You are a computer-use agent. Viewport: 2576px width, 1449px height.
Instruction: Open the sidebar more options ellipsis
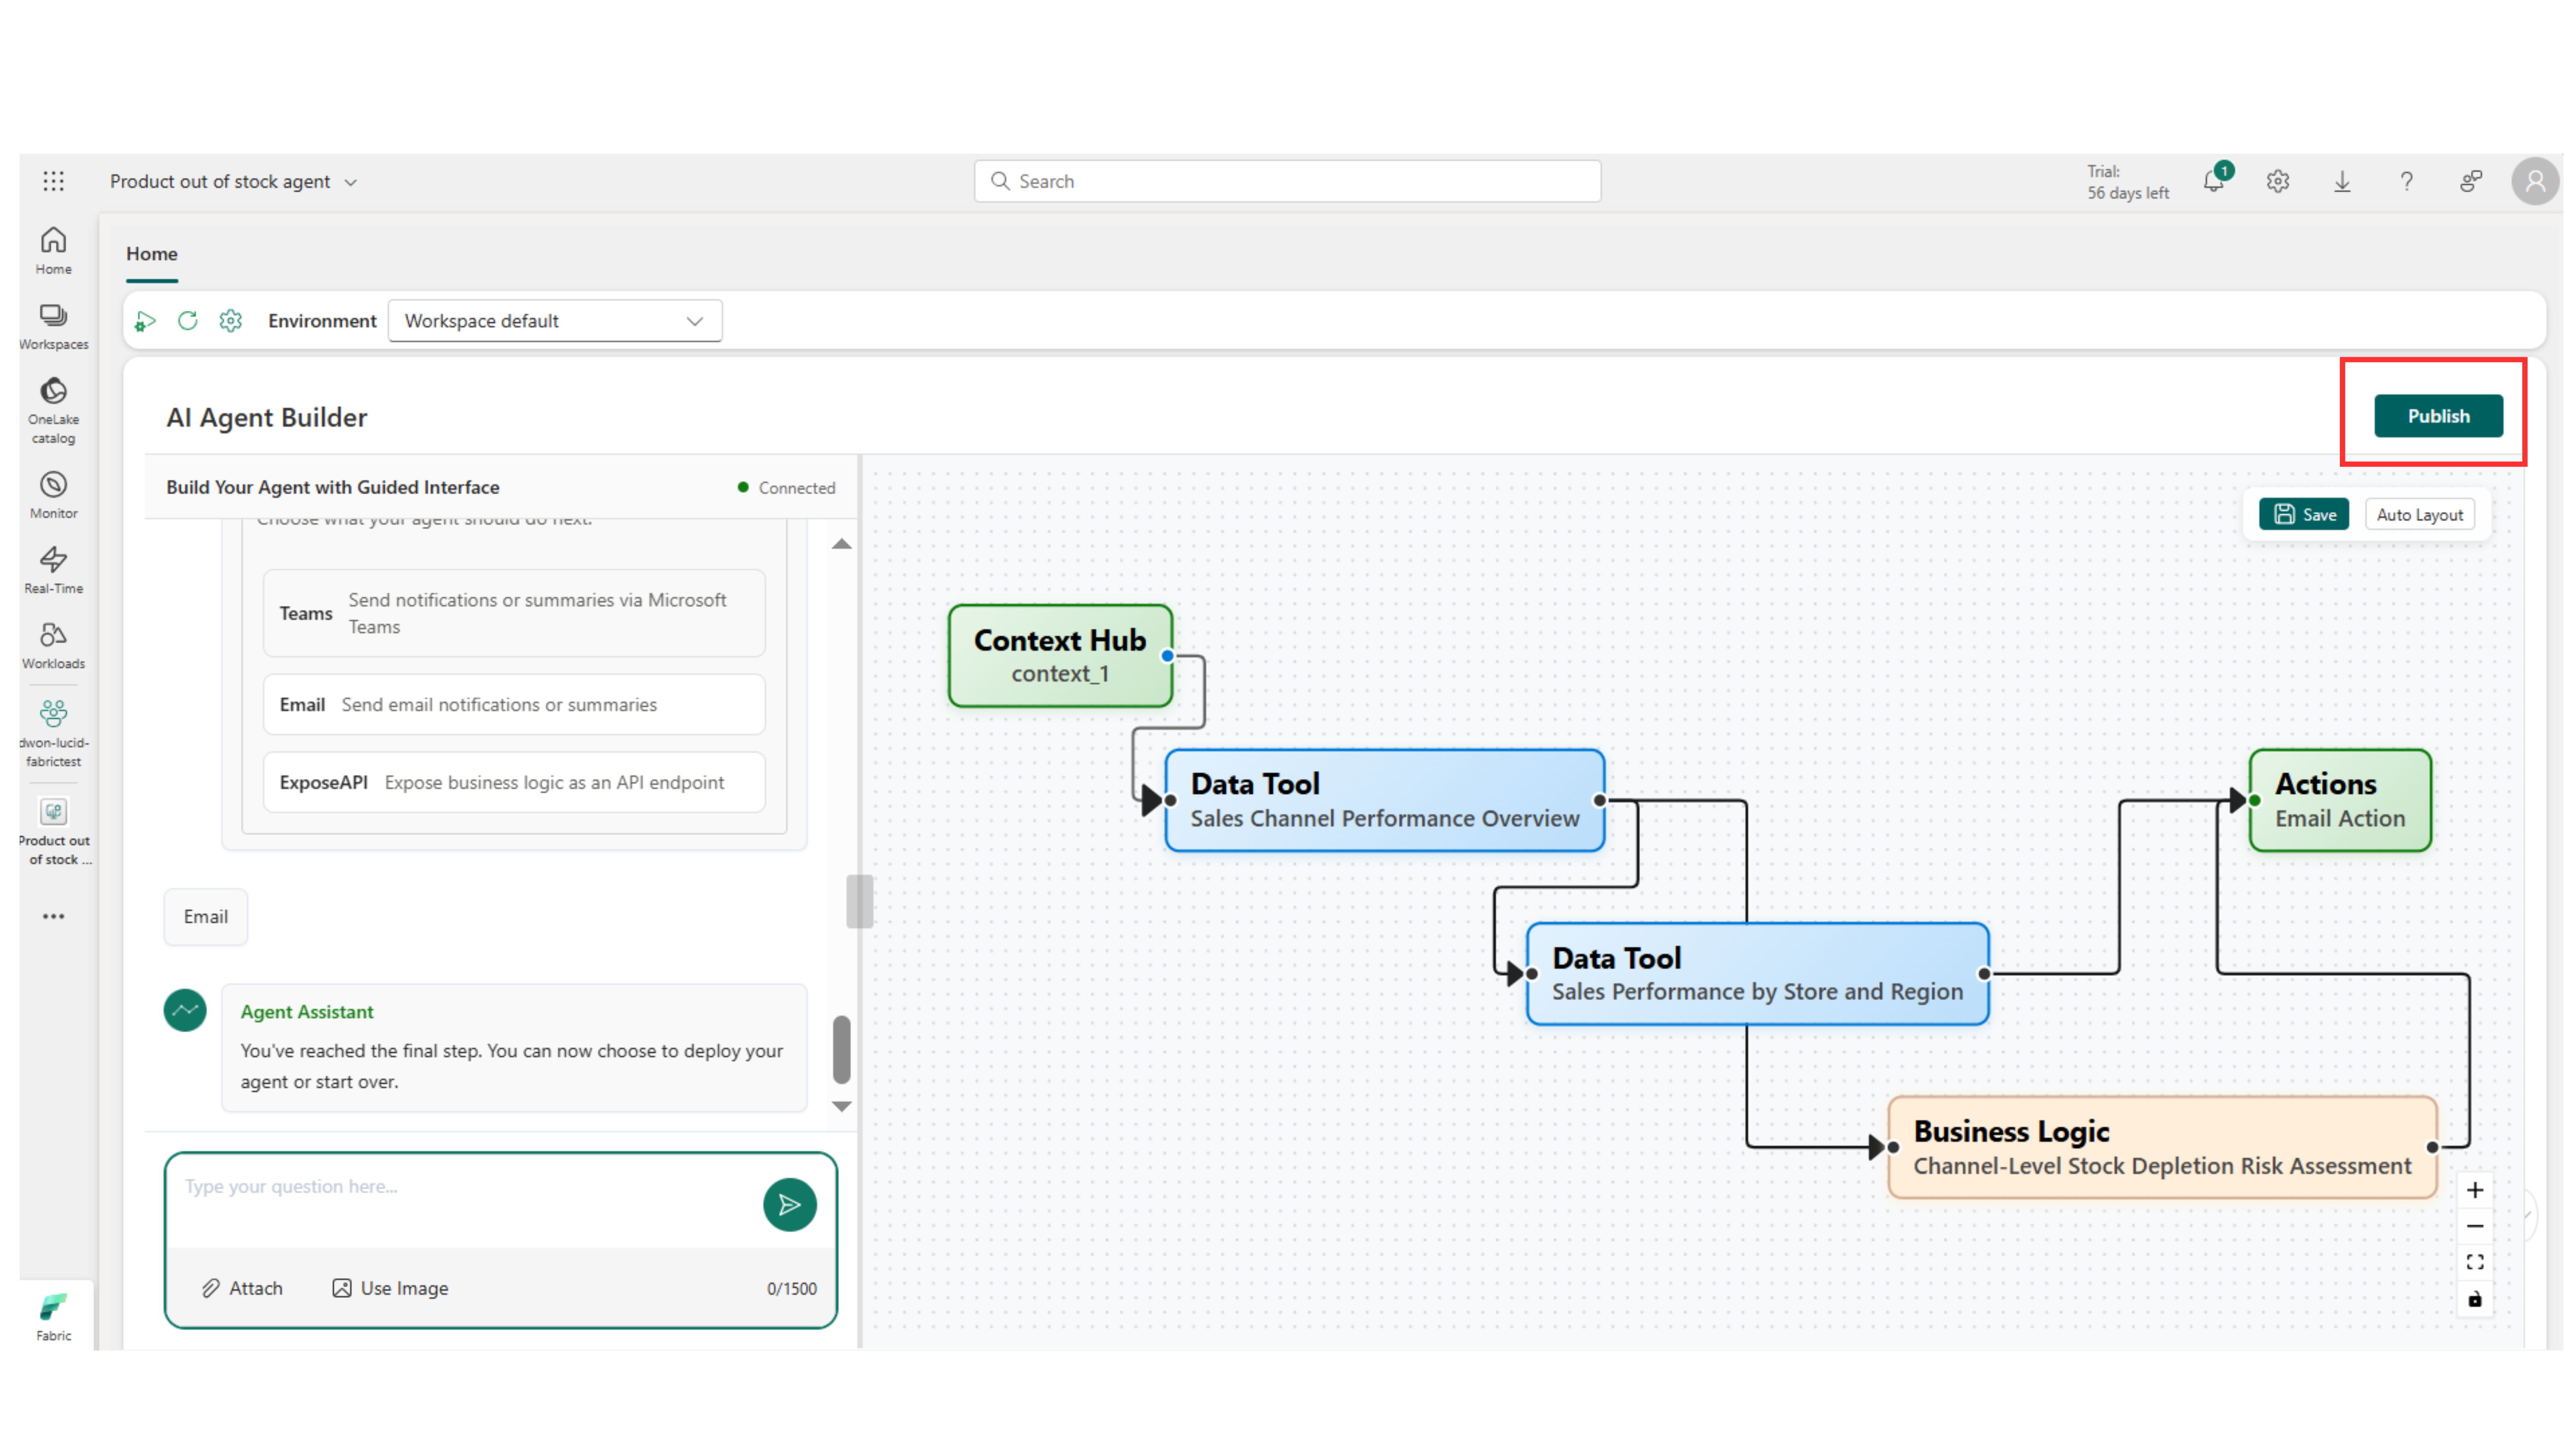tap(53, 916)
